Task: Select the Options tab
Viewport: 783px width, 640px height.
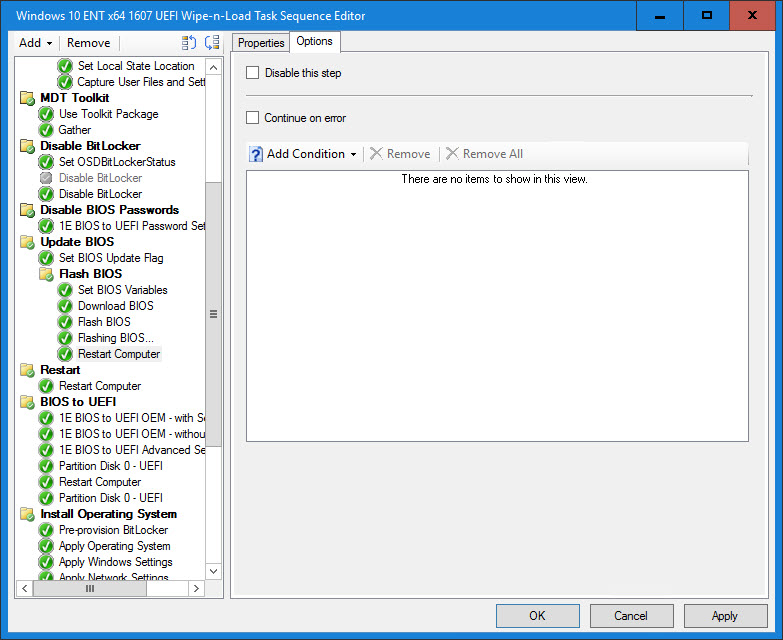Action: pos(315,42)
